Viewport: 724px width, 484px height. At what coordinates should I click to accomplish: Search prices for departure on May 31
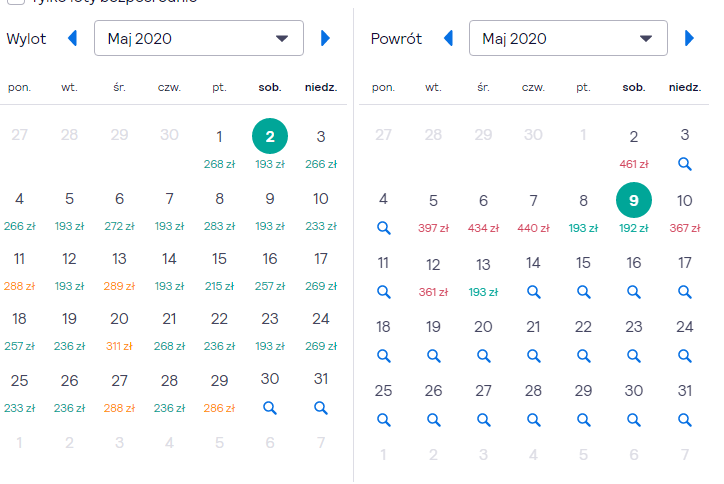[321, 408]
